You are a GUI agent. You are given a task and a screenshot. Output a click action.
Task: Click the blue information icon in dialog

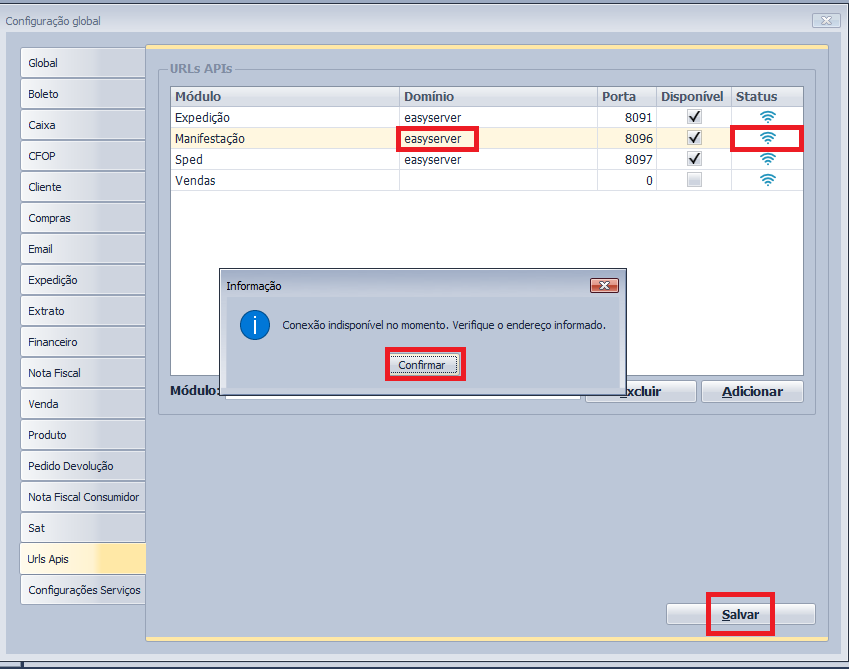(x=255, y=325)
